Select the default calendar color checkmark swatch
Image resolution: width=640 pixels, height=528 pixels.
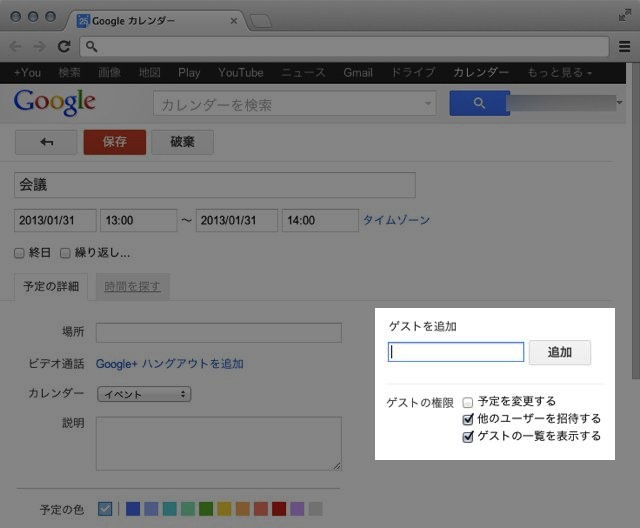105,509
